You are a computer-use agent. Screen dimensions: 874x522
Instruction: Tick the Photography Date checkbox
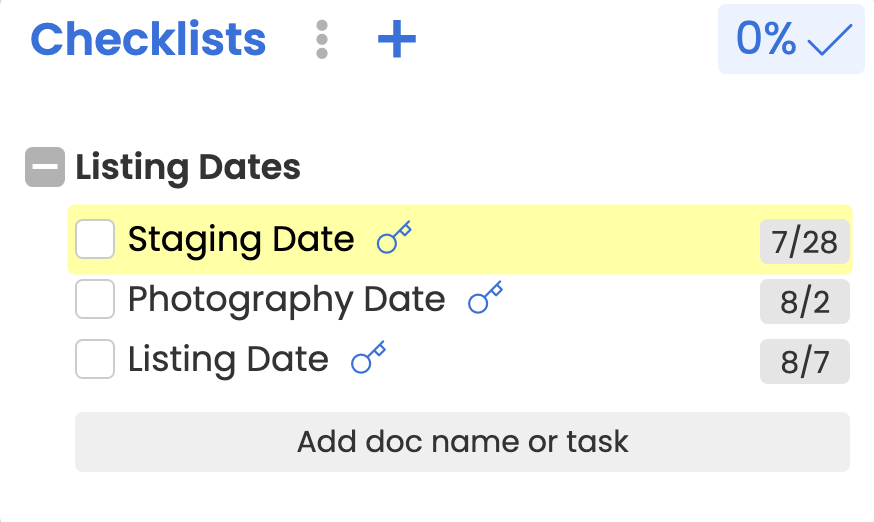pyautogui.click(x=95, y=300)
